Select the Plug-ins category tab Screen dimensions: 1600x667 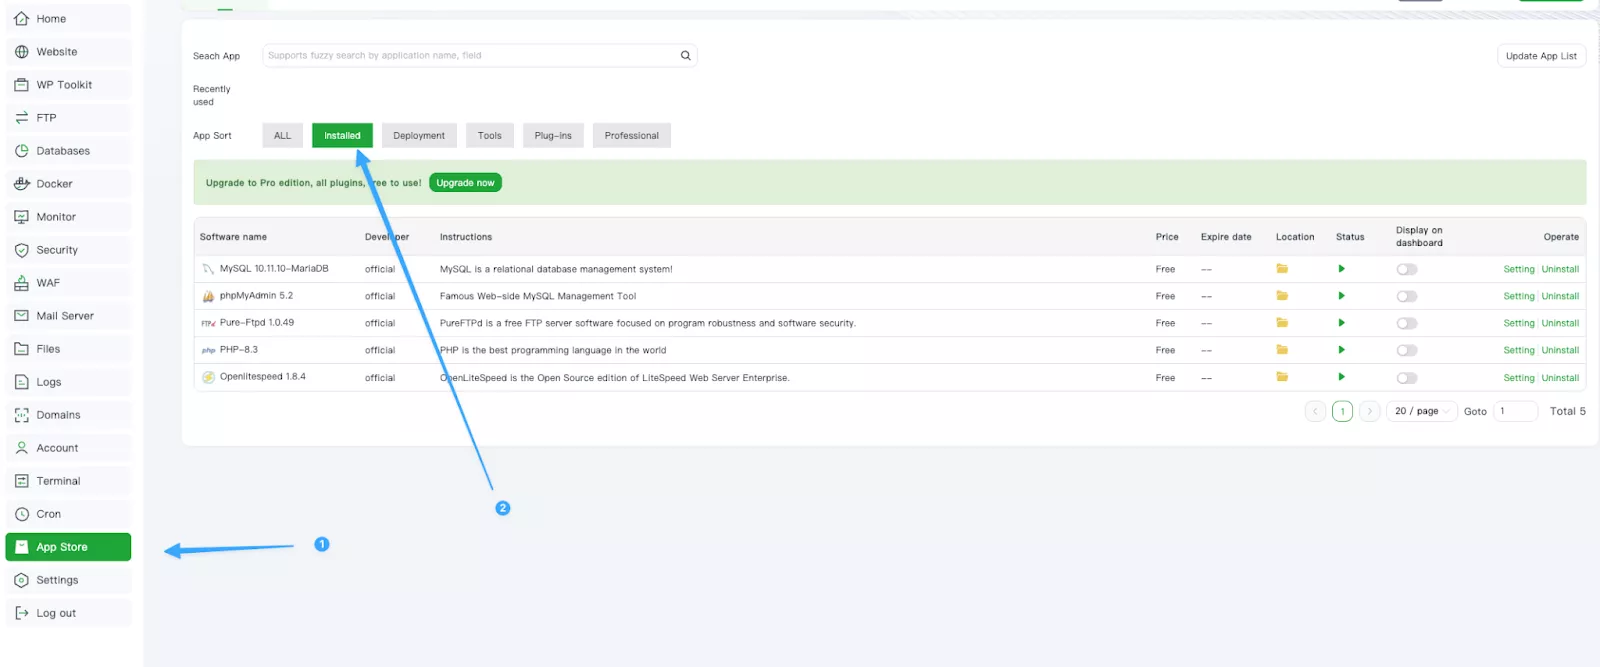(553, 136)
